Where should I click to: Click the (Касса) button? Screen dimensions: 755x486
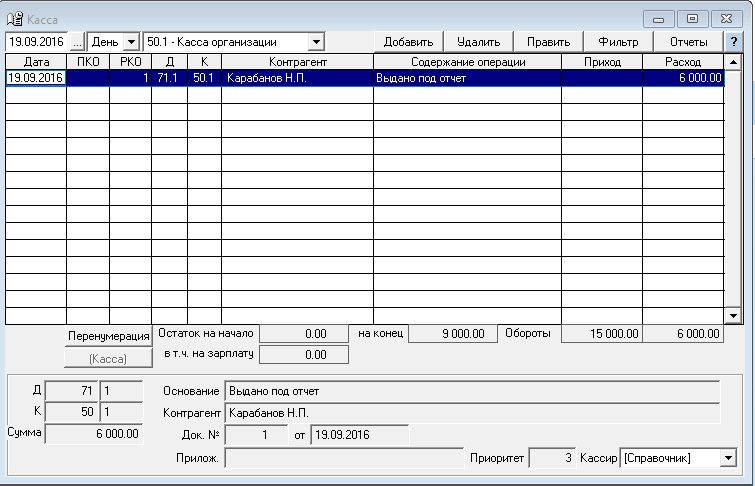coord(108,358)
